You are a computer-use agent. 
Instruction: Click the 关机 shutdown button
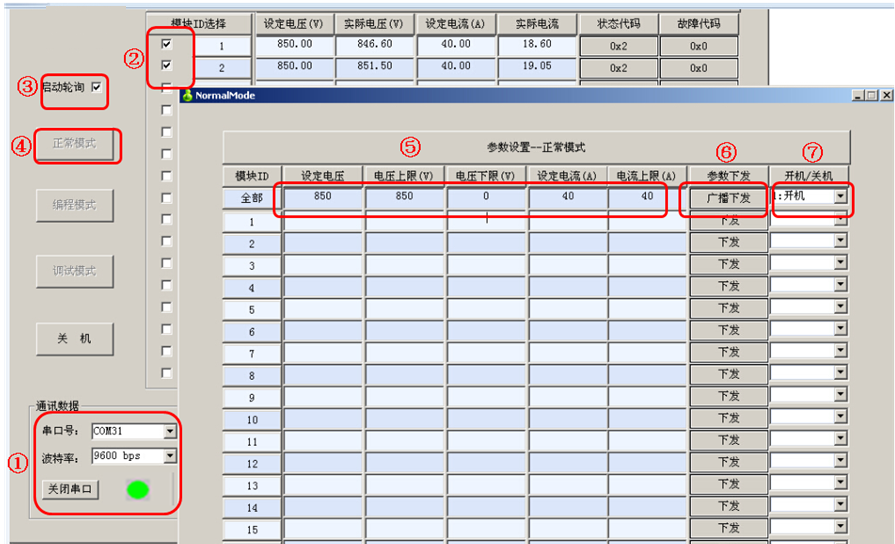coord(75,339)
